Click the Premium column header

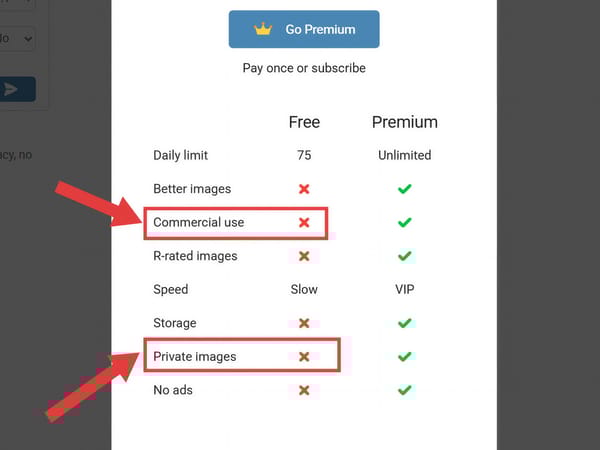click(x=404, y=122)
